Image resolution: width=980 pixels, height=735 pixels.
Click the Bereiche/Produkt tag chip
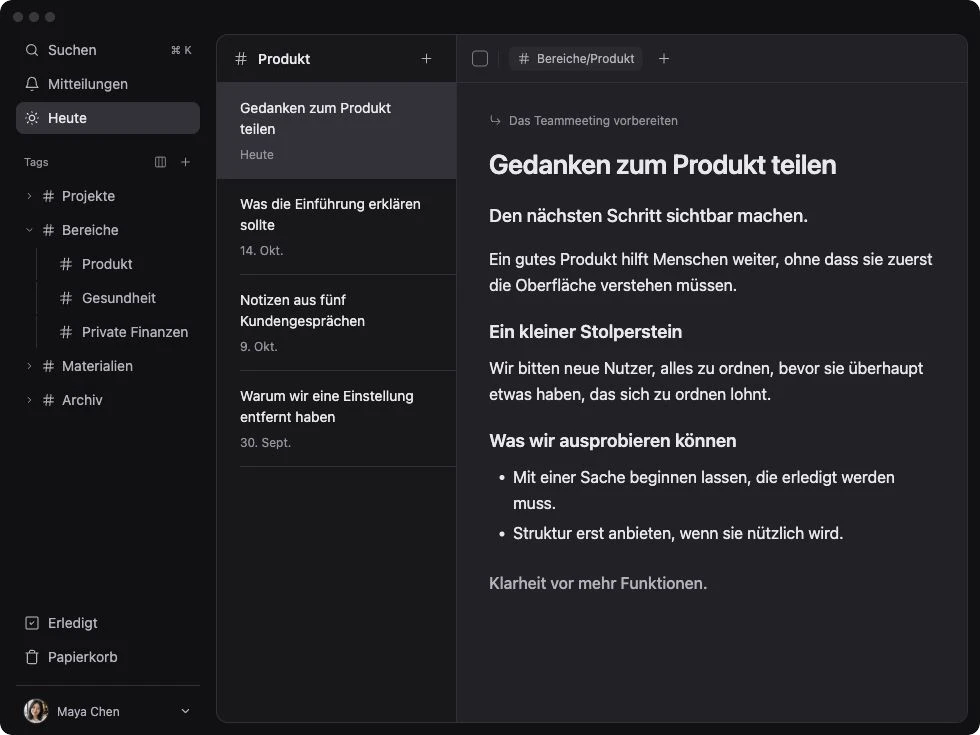pos(576,59)
